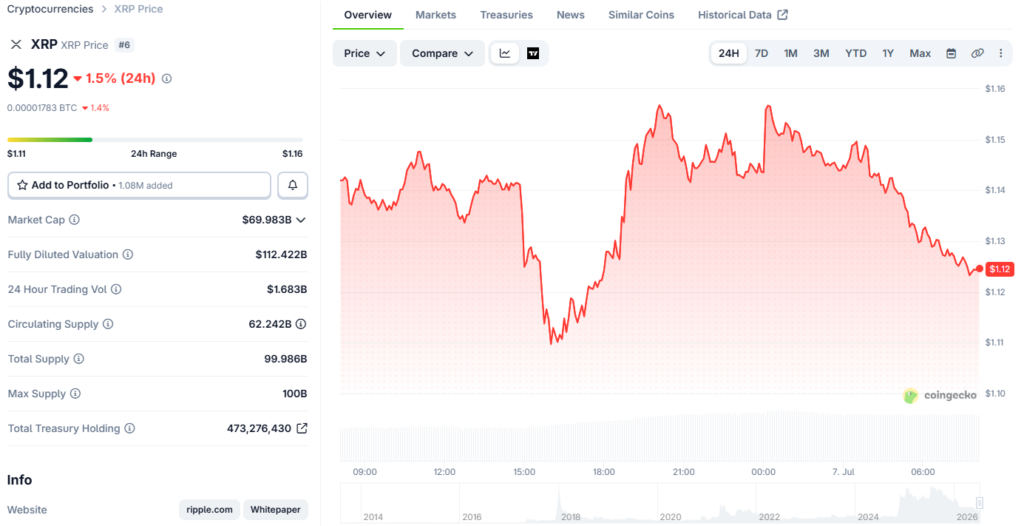The height and width of the screenshot is (526, 1024).
Task: Click the #6 rank badge
Action: click(x=124, y=45)
